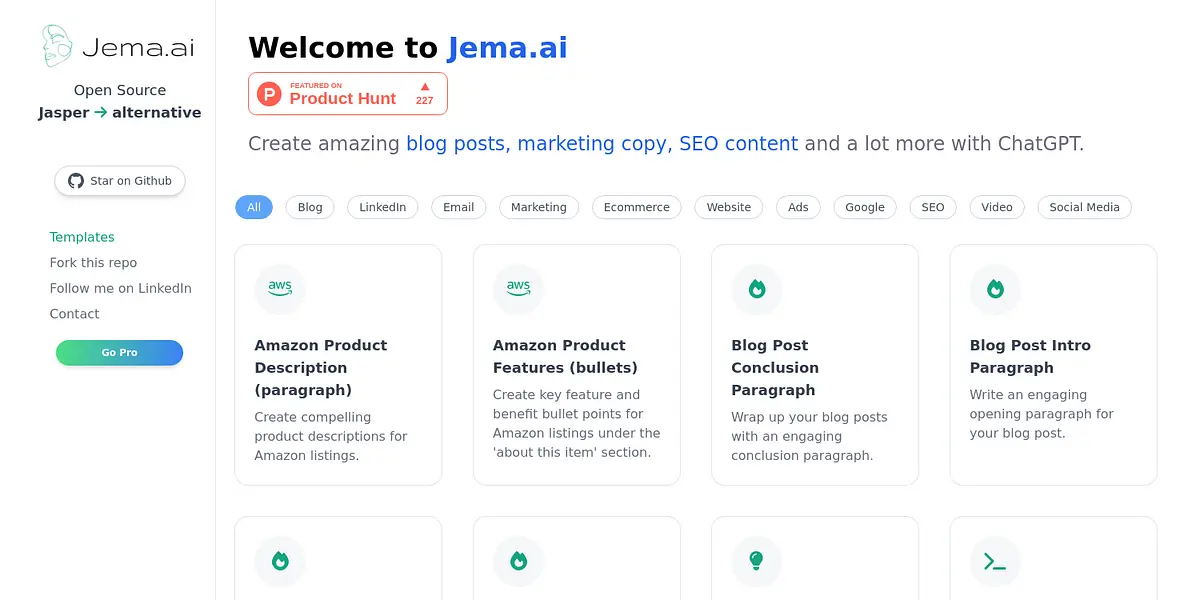Click the Jema.ai face logo
The width and height of the screenshot is (1200, 600).
(57, 46)
